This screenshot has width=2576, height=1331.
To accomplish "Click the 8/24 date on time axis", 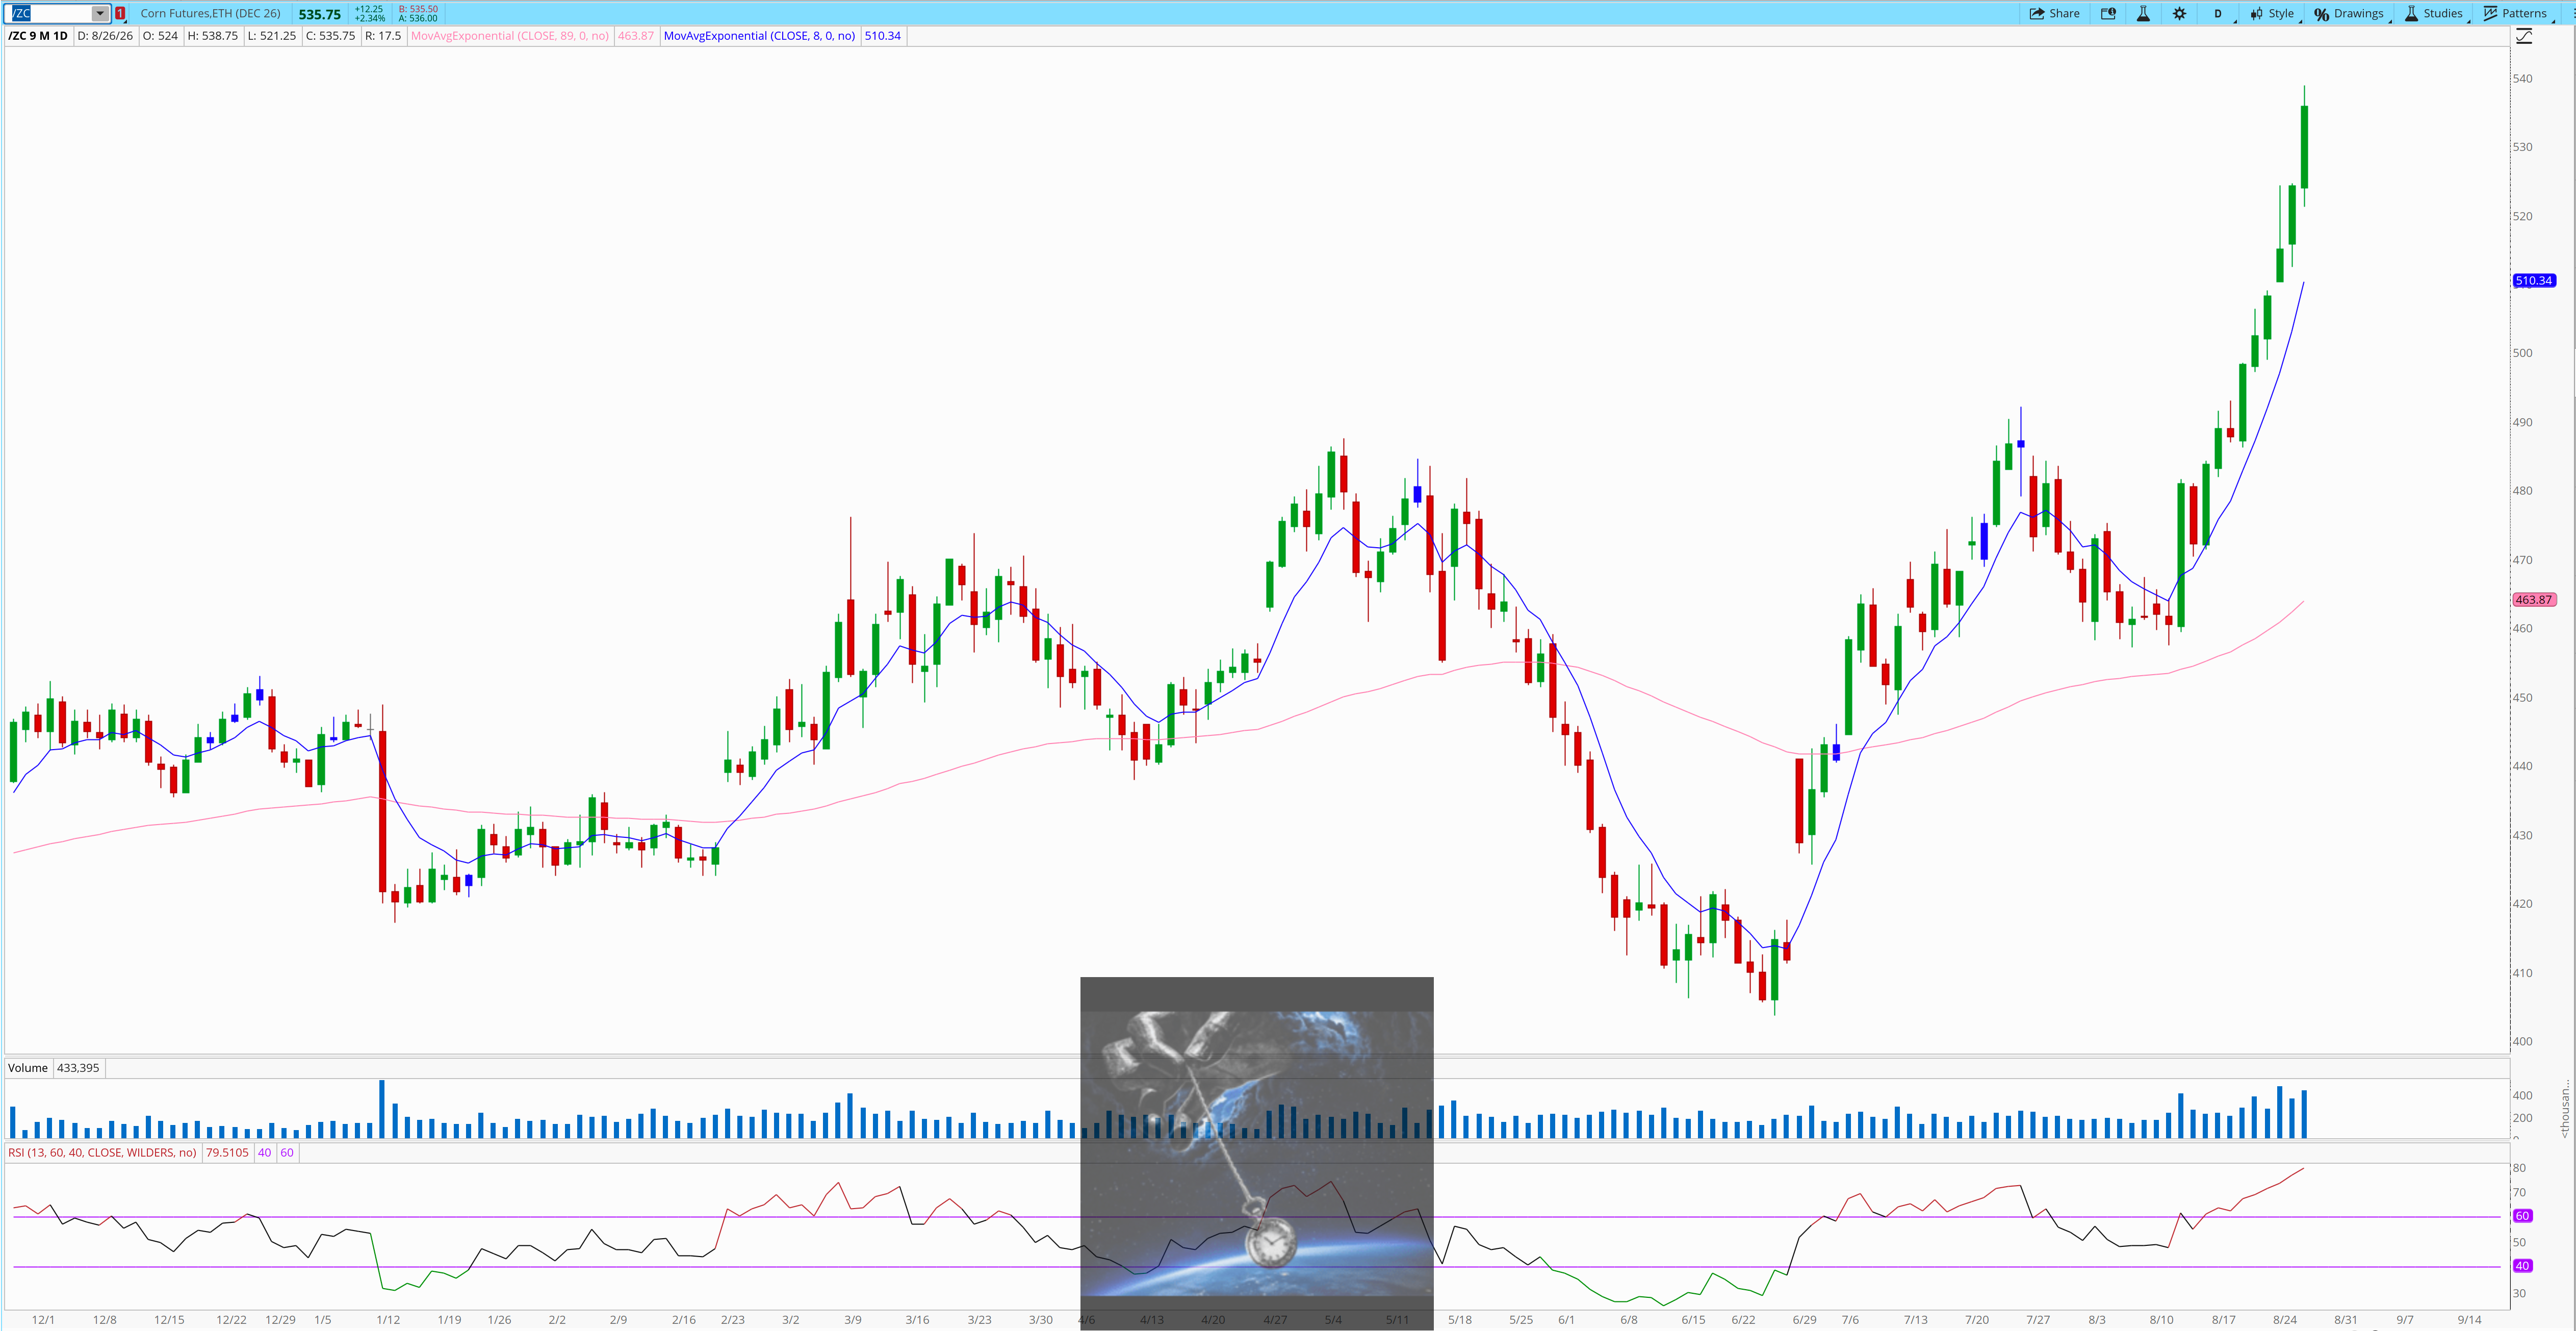I will (x=2285, y=1320).
